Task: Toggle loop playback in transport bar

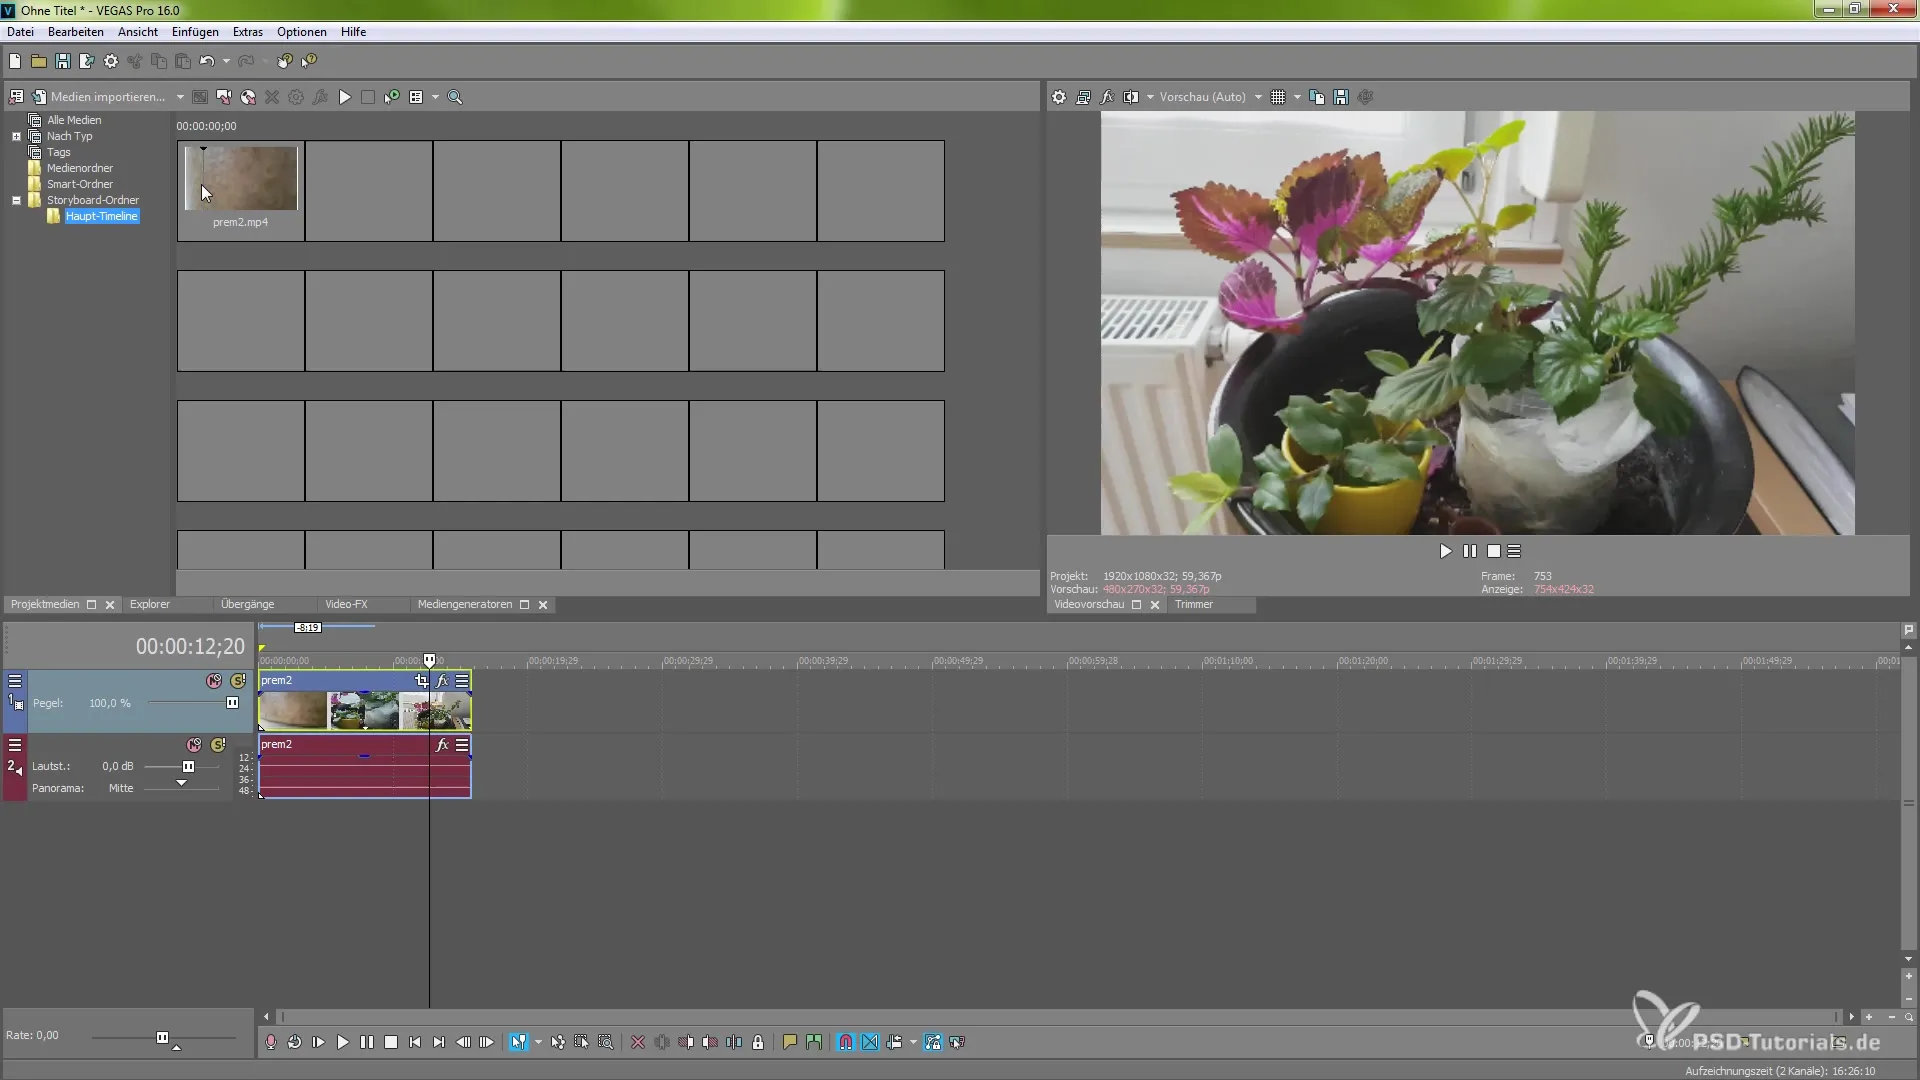Action: [x=295, y=1042]
